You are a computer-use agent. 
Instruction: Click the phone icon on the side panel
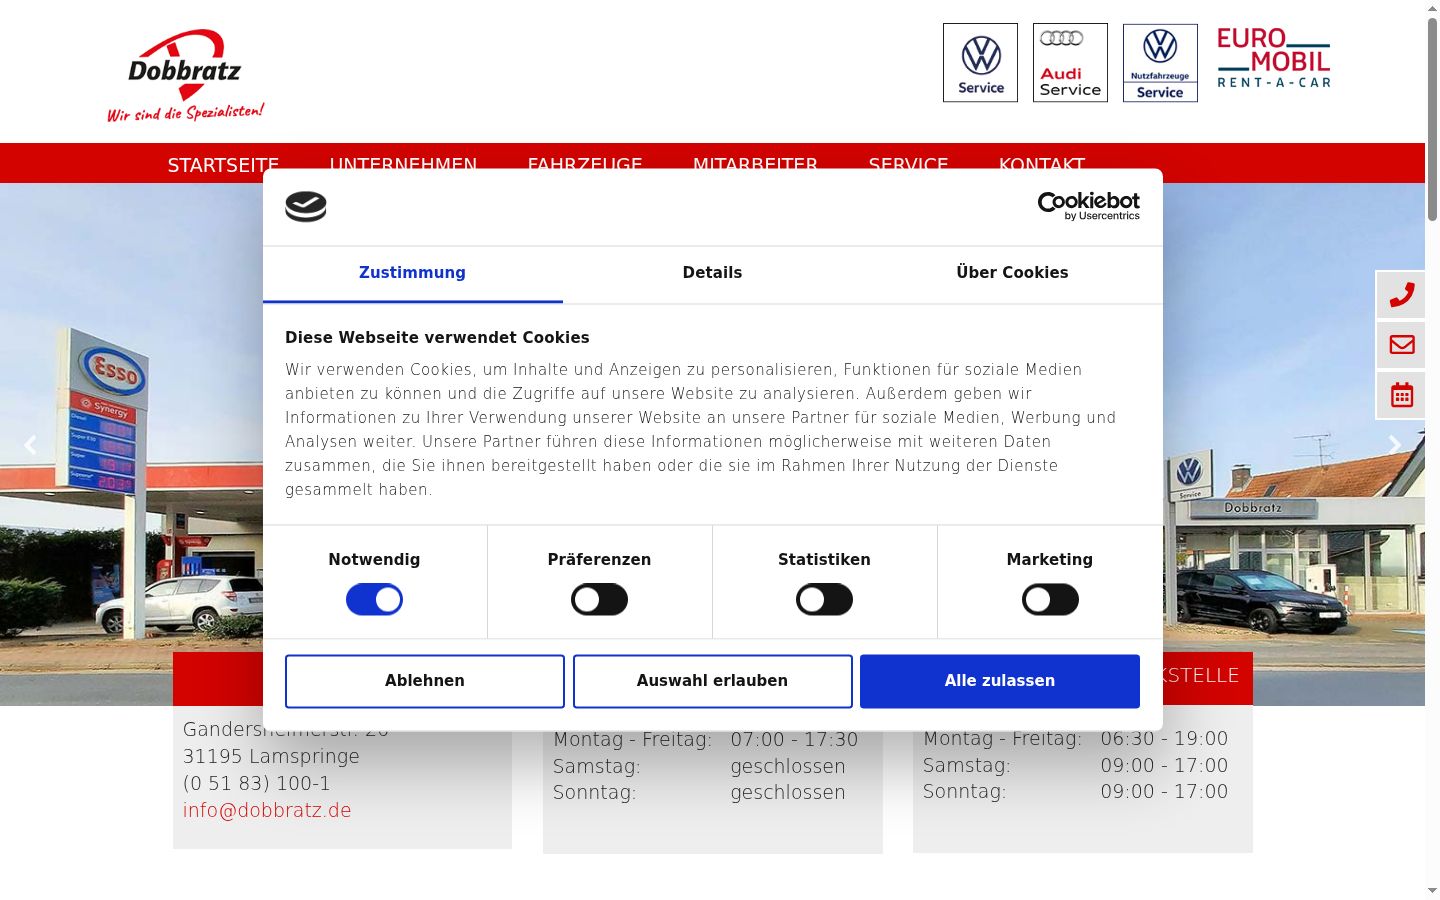(1402, 295)
